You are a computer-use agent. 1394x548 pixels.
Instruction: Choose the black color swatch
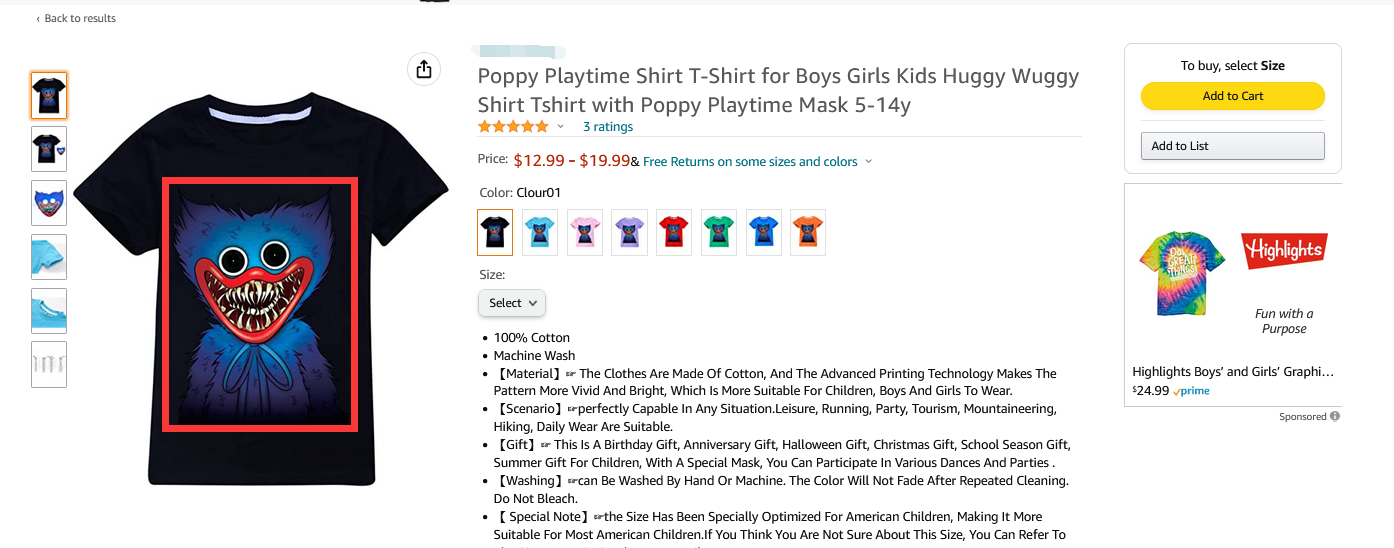pyautogui.click(x=495, y=233)
